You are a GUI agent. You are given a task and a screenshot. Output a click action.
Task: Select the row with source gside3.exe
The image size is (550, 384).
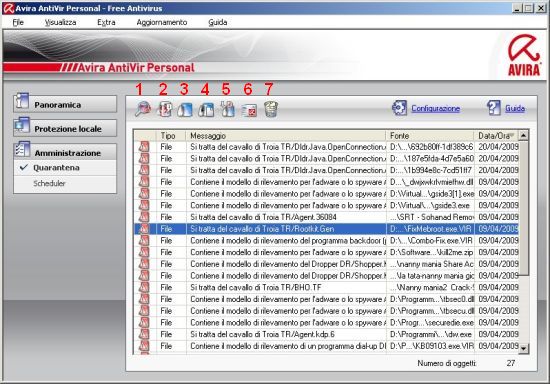coord(326,206)
